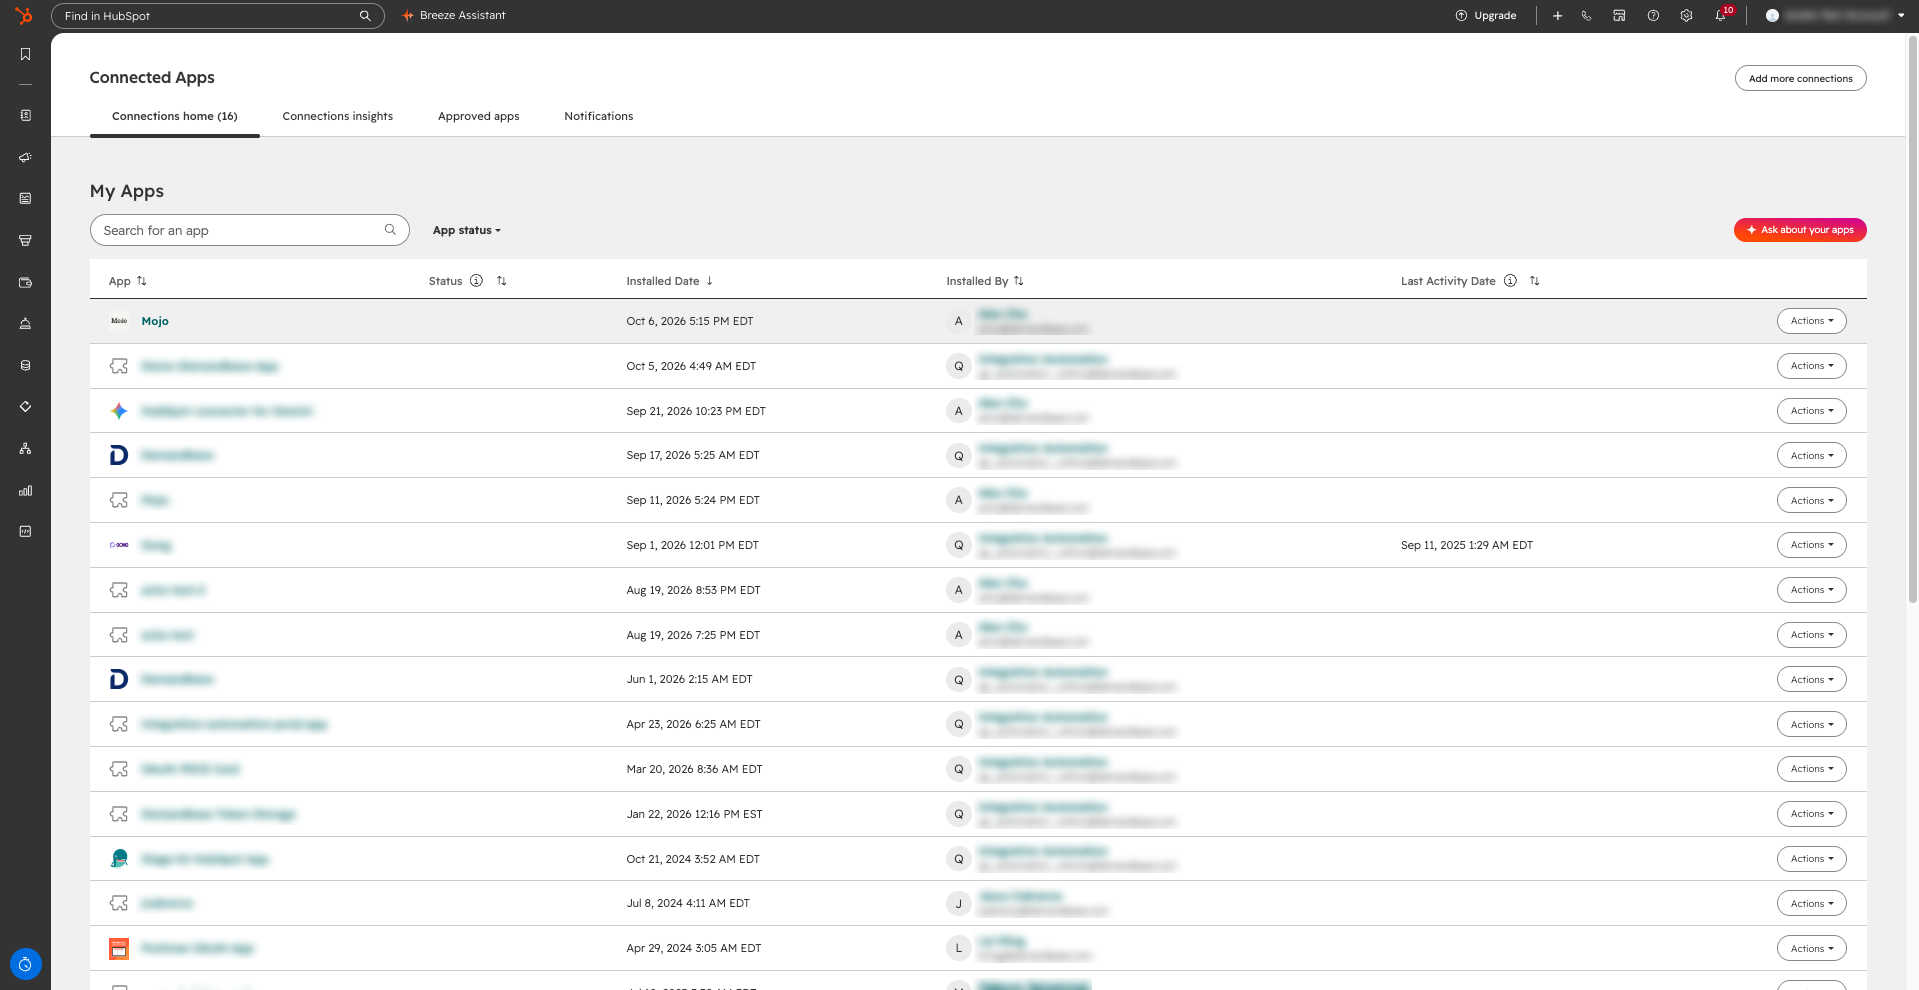
Task: Open Actions dropdown for Sep 1, 2026 row
Action: [x=1811, y=545]
